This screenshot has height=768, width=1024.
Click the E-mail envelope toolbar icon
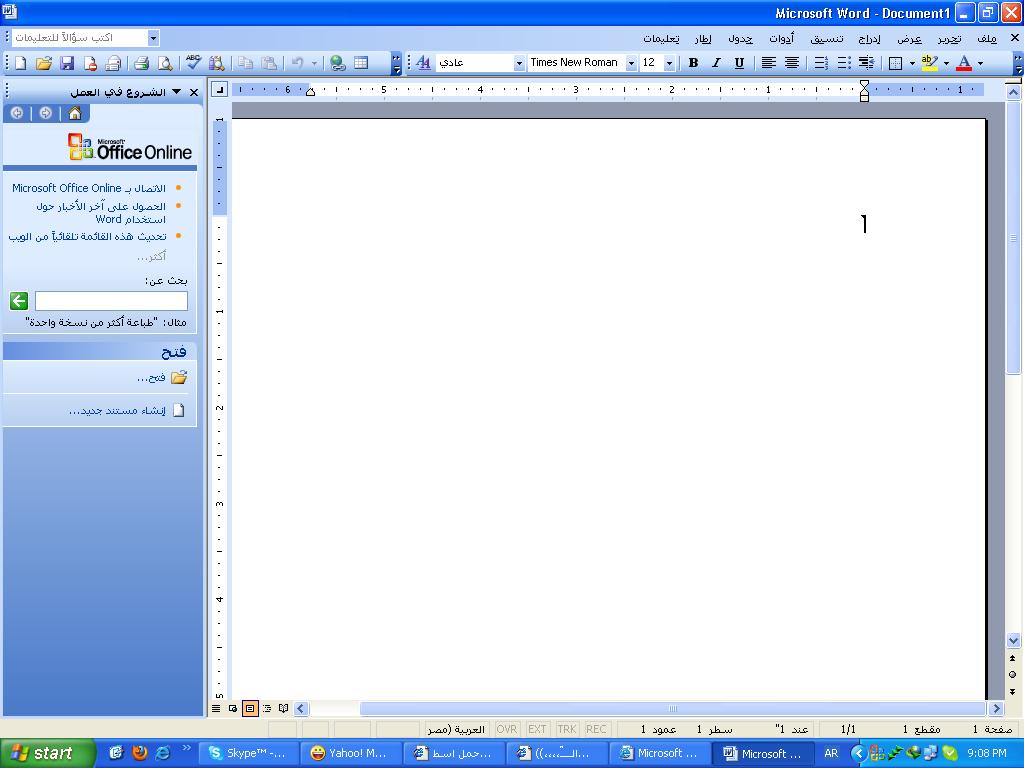point(114,63)
